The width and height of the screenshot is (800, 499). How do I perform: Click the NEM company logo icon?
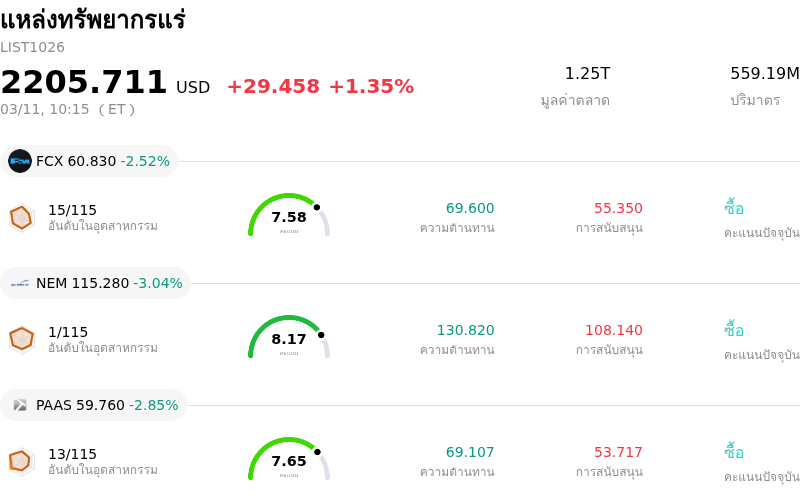click(20, 283)
